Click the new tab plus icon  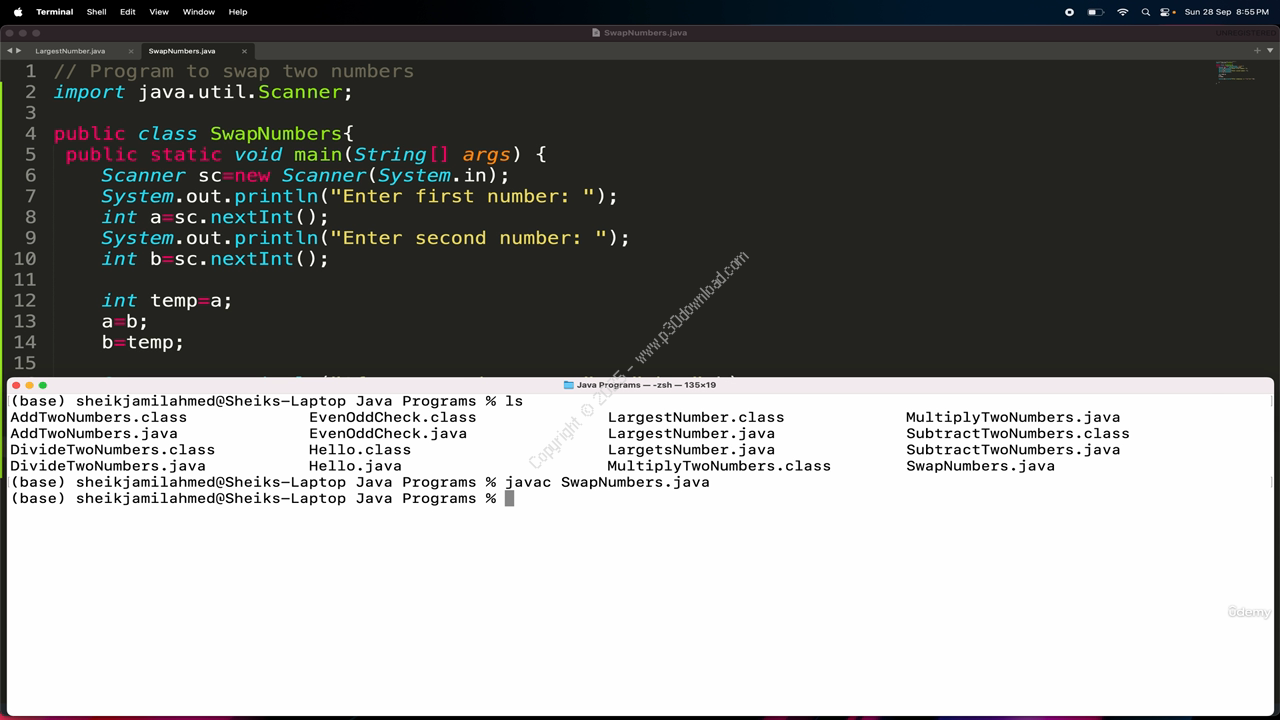coord(1257,50)
